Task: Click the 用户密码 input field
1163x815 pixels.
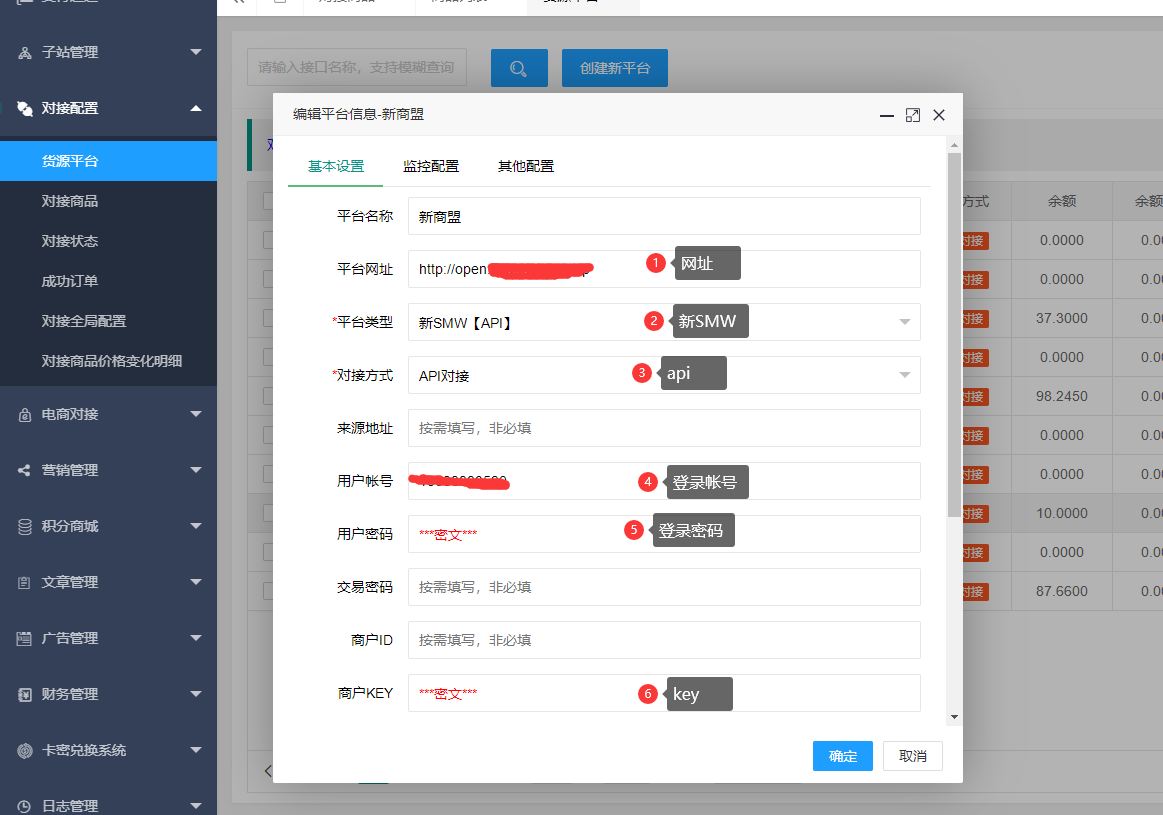Action: pos(664,534)
